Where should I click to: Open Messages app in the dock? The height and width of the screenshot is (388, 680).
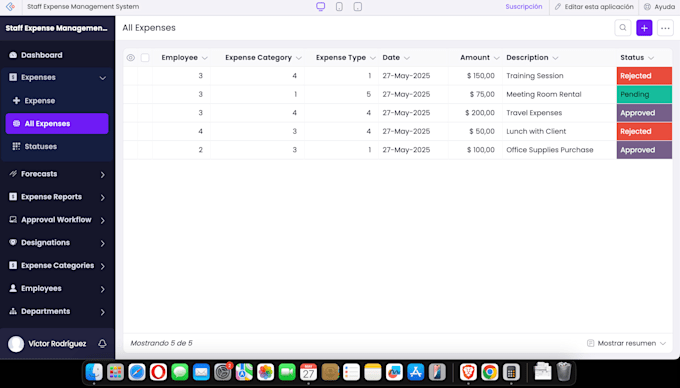[x=180, y=372]
